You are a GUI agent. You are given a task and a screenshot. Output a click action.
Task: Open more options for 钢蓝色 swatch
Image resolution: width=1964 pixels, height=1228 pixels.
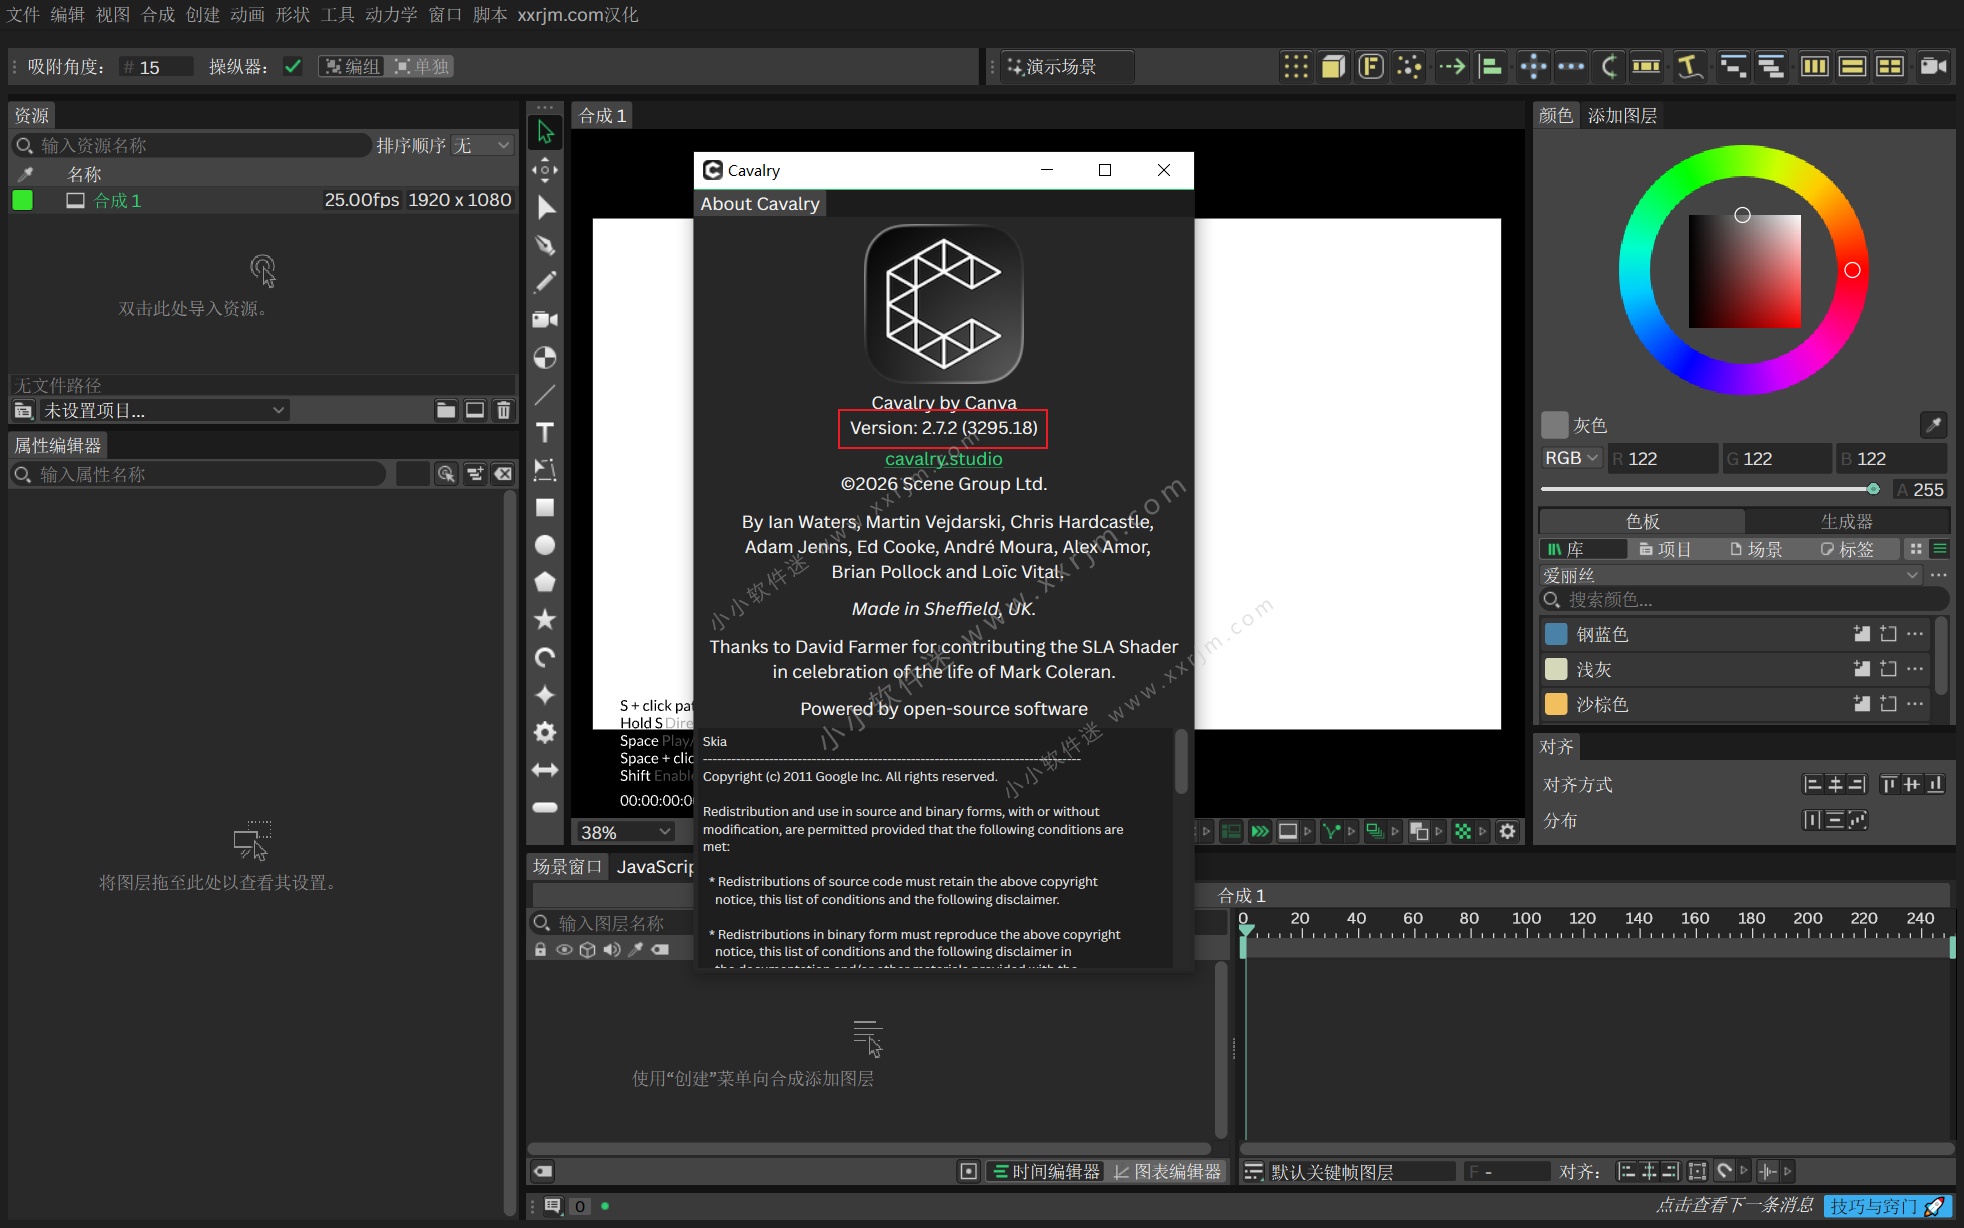1914,634
